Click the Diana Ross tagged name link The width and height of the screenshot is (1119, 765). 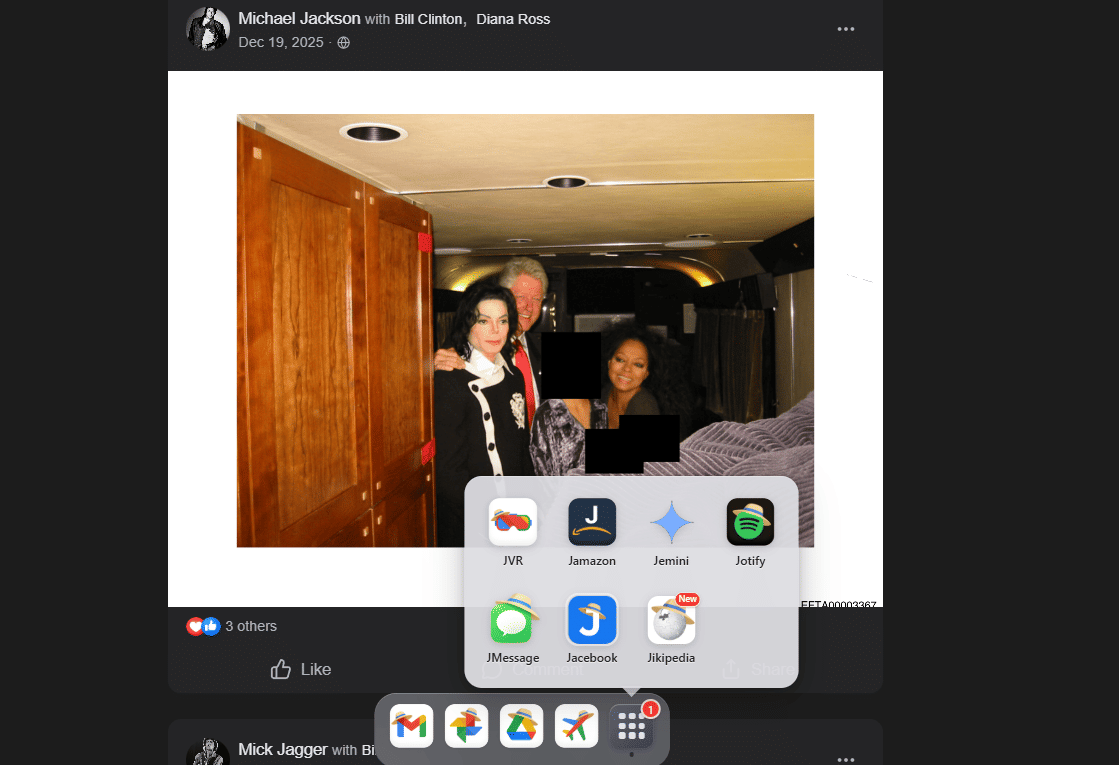[x=513, y=19]
